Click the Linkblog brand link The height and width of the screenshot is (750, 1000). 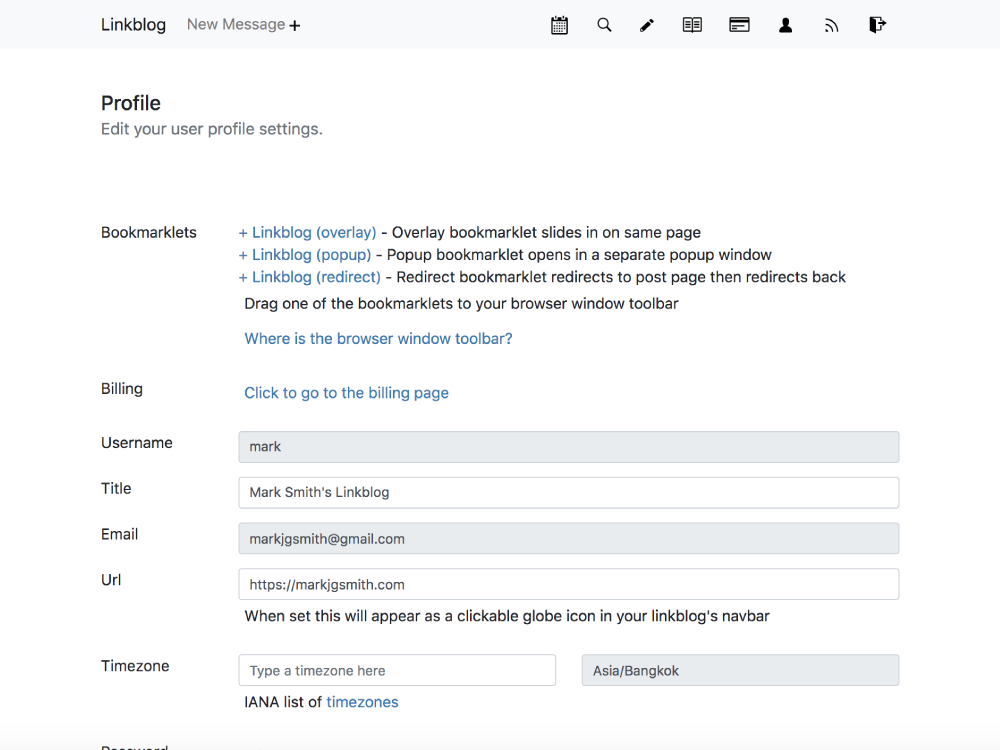click(x=133, y=25)
